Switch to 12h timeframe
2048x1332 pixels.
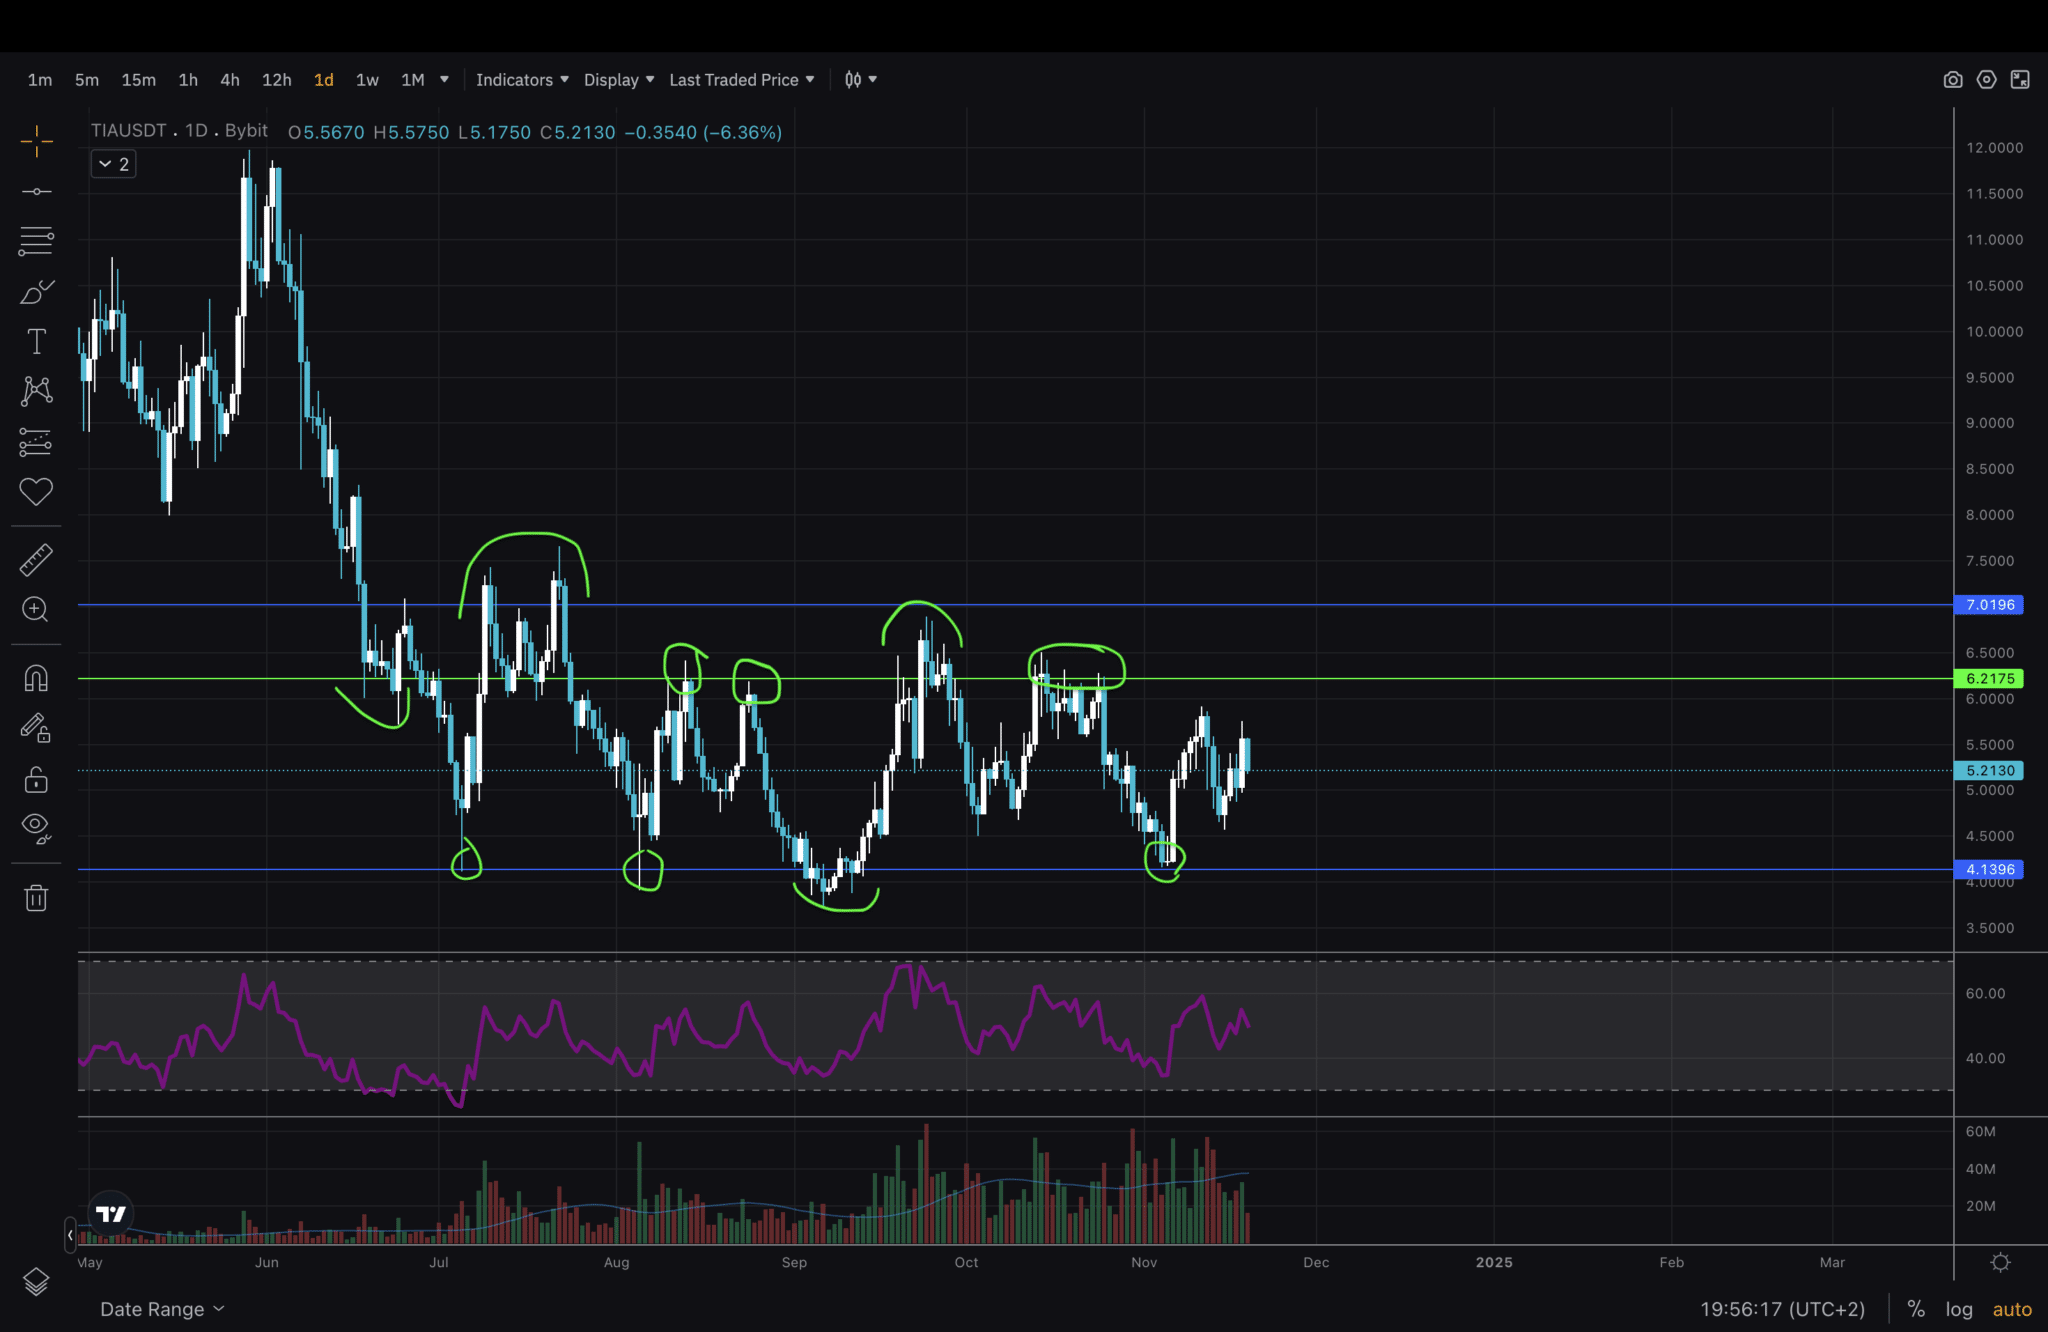pos(277,80)
